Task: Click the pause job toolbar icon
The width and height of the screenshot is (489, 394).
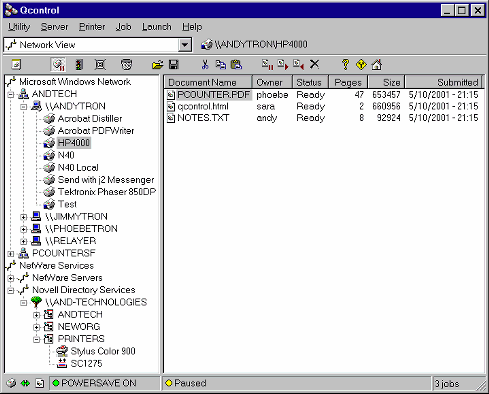Action: (267, 64)
